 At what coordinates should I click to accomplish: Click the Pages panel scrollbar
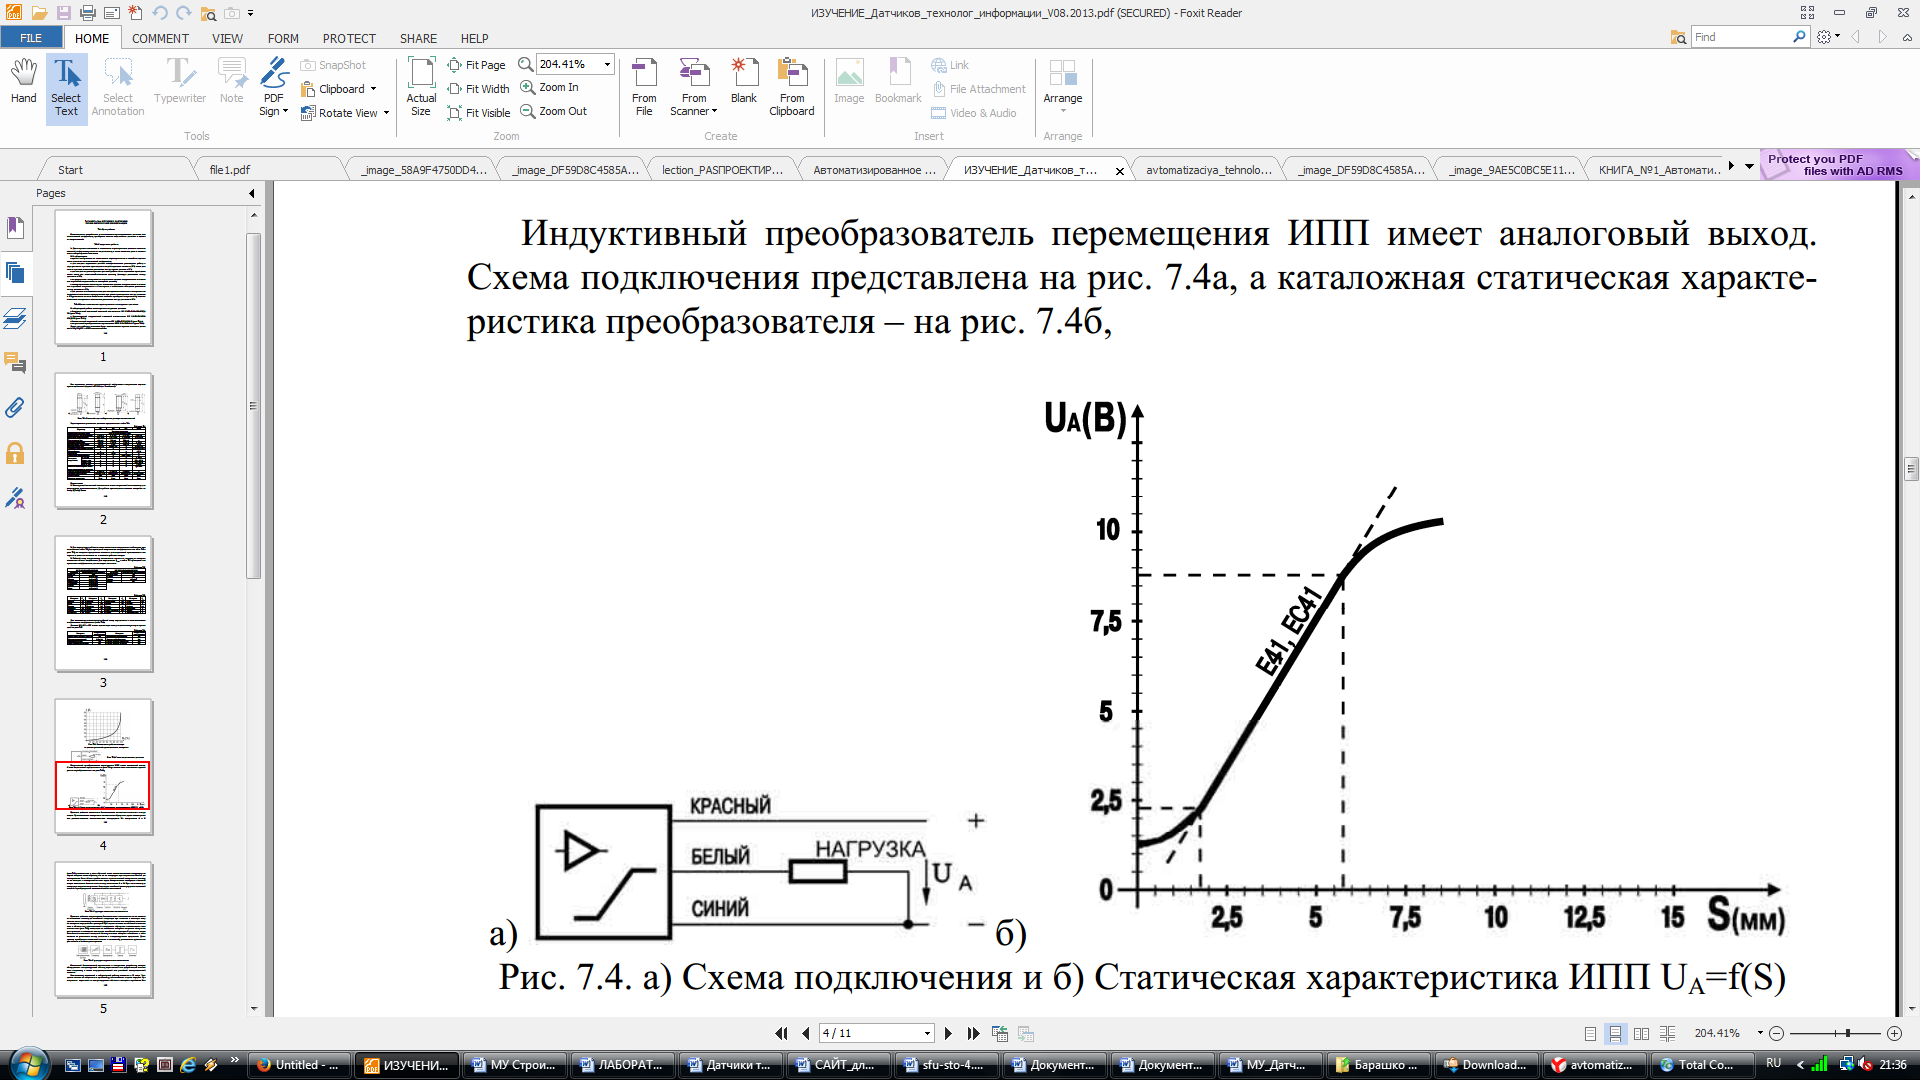(x=254, y=405)
